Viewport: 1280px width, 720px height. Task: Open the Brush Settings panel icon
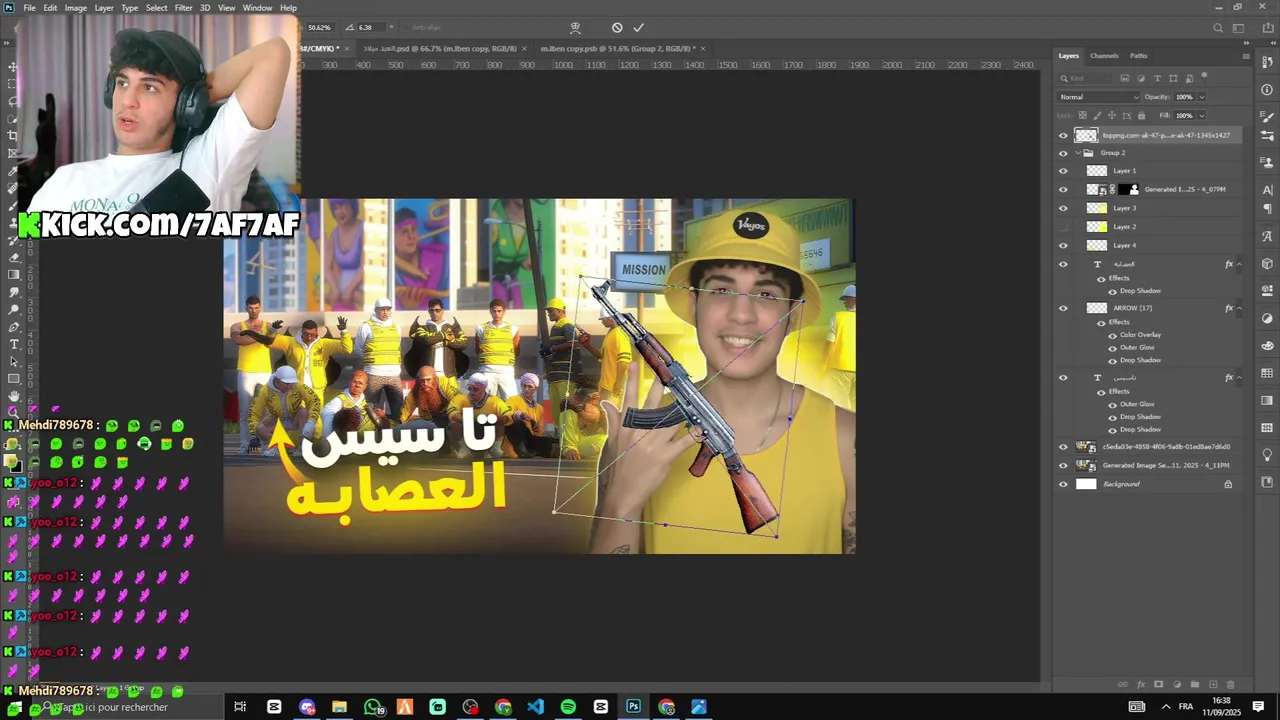(x=1267, y=117)
